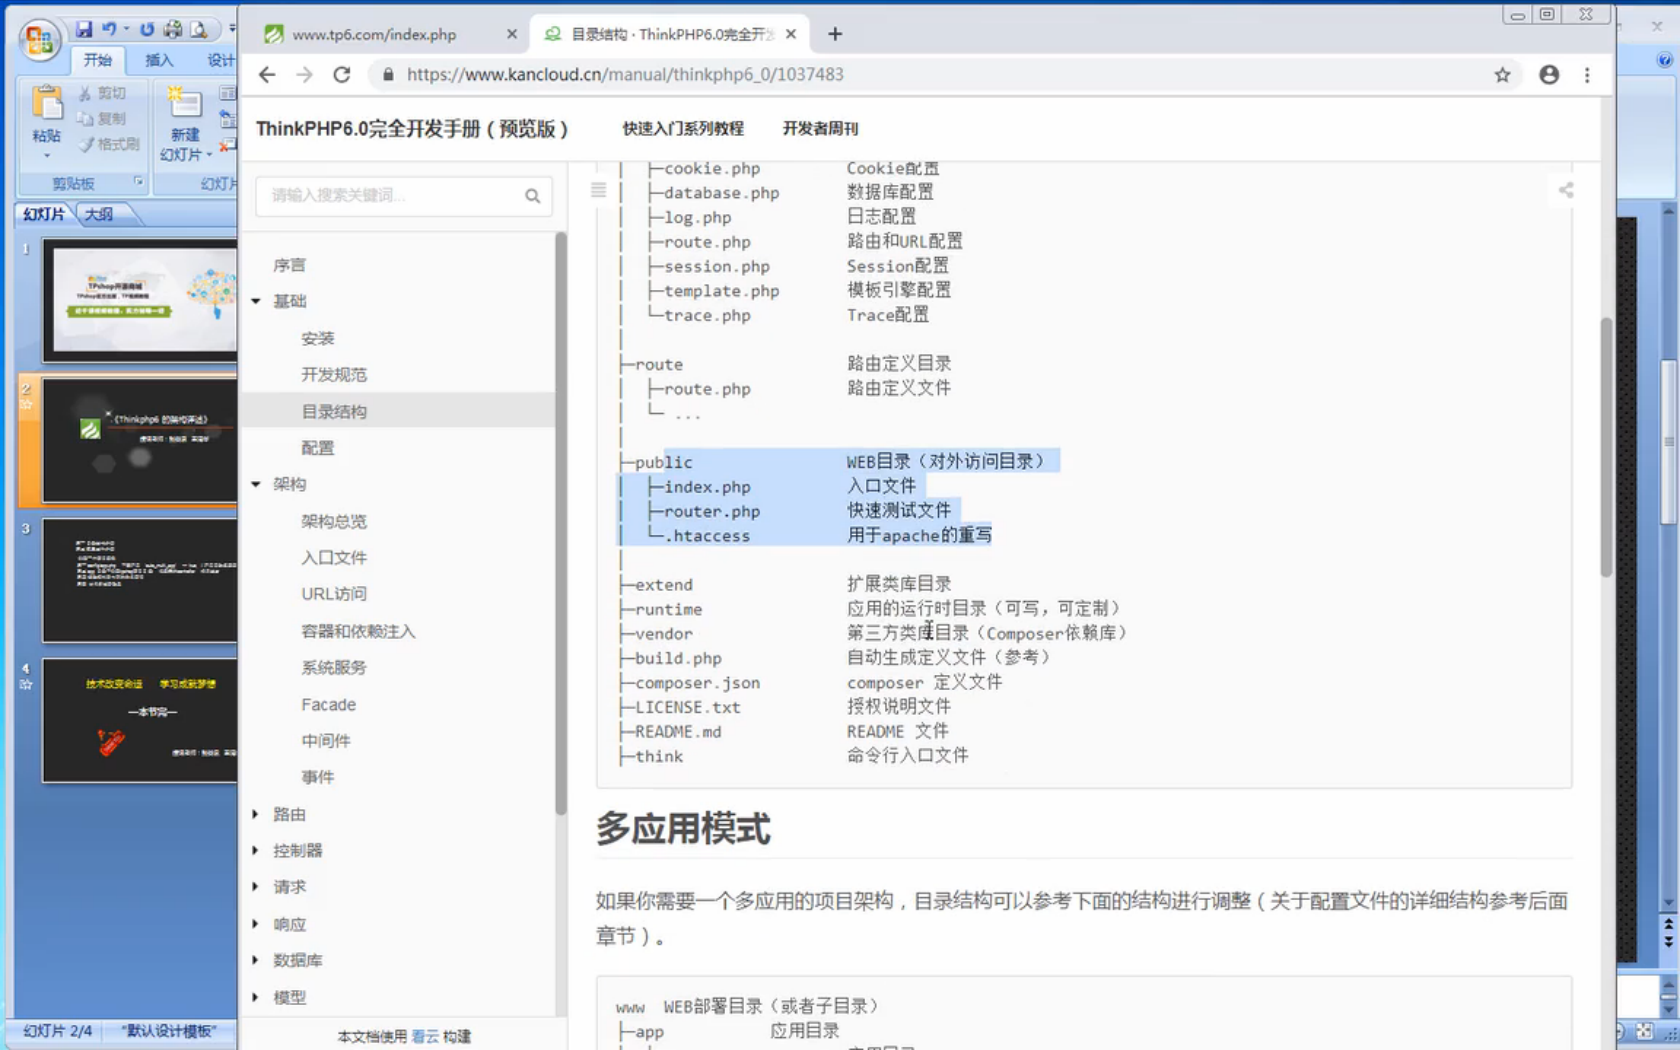Open the 容器和依赖注入 chapter
1680x1050 pixels.
[x=358, y=631]
